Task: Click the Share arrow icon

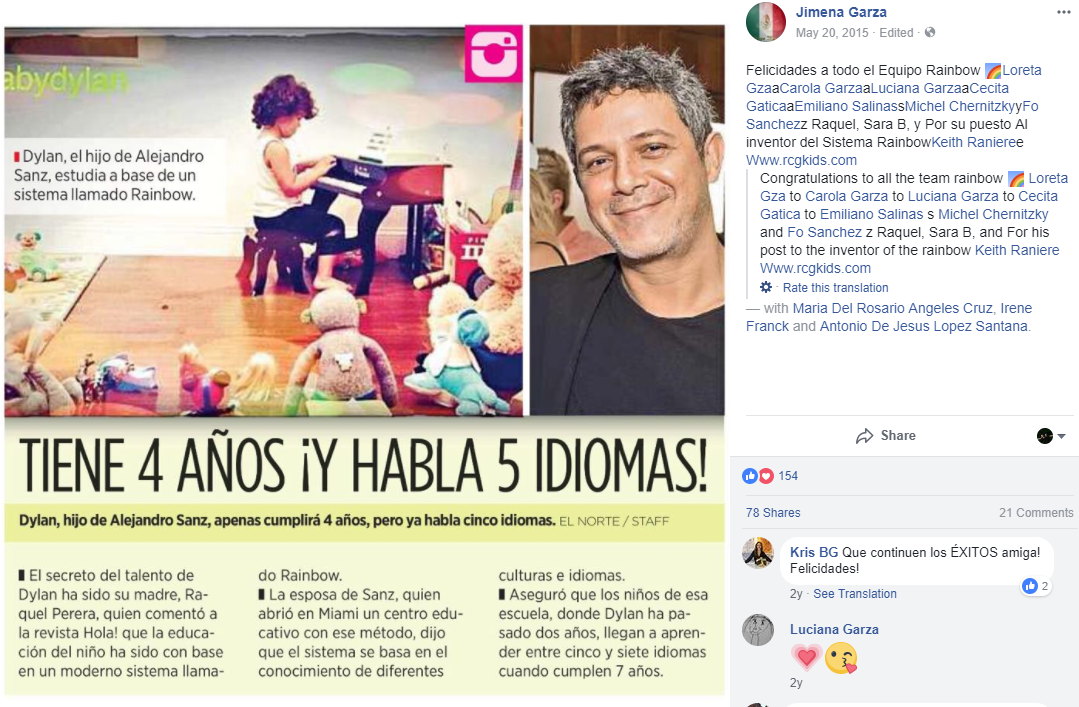Action: (x=864, y=436)
